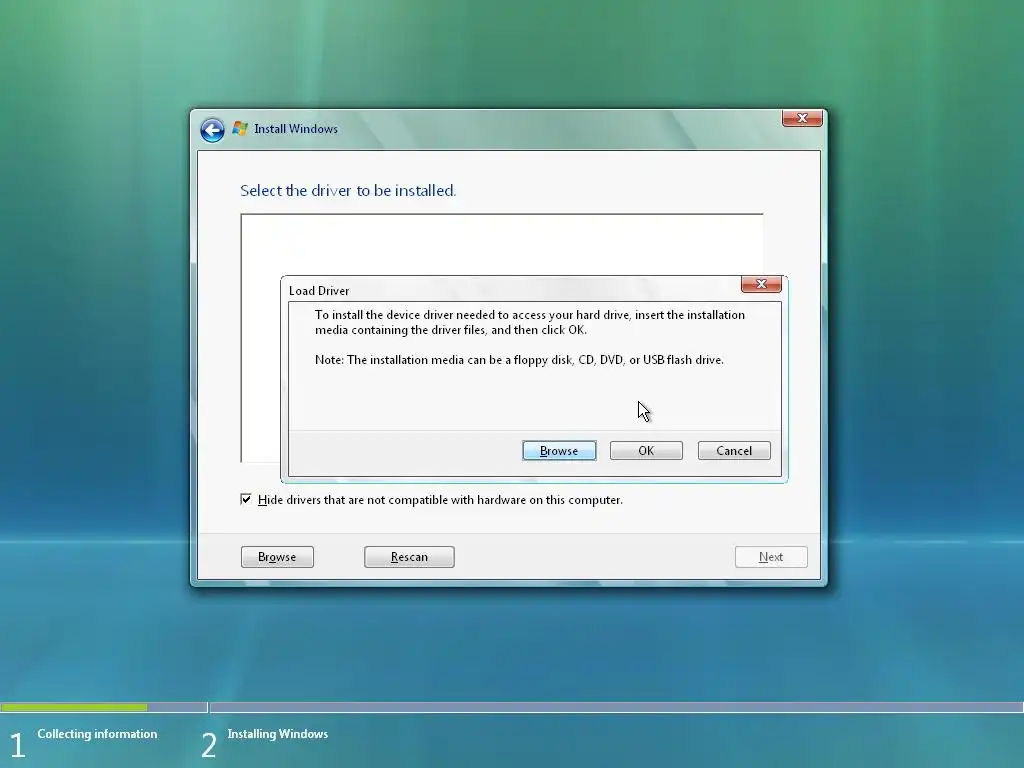Click the 'Install Windows' title text

coord(296,129)
